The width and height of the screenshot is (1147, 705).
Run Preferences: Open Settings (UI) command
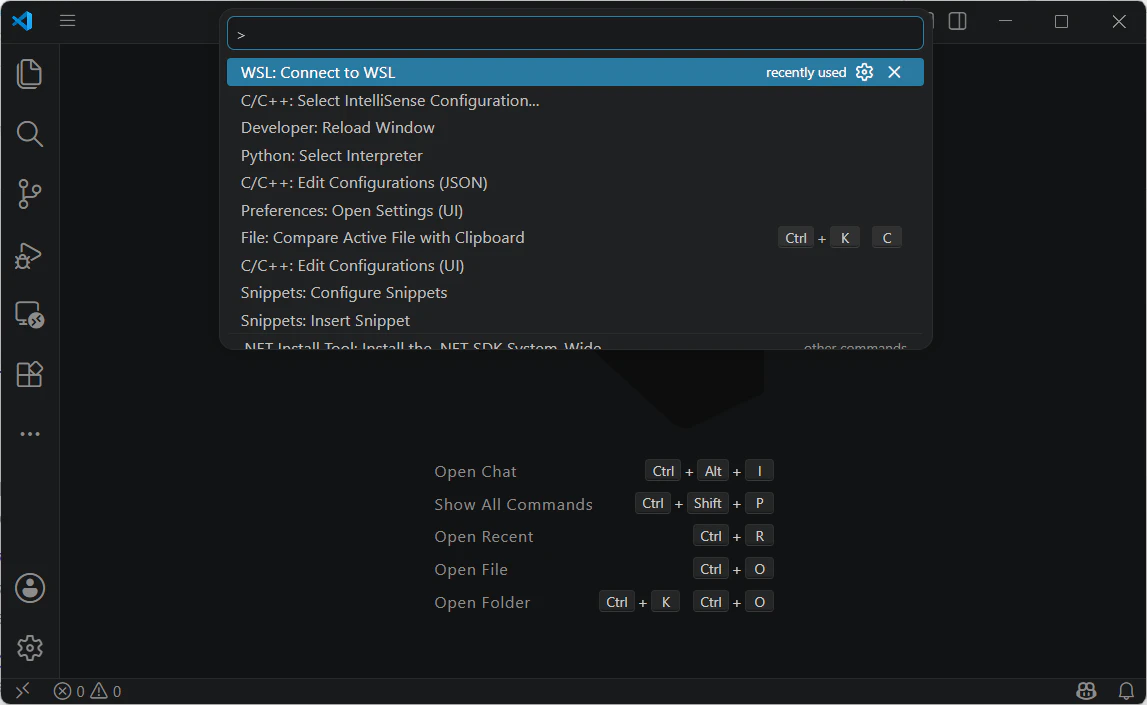coord(575,211)
